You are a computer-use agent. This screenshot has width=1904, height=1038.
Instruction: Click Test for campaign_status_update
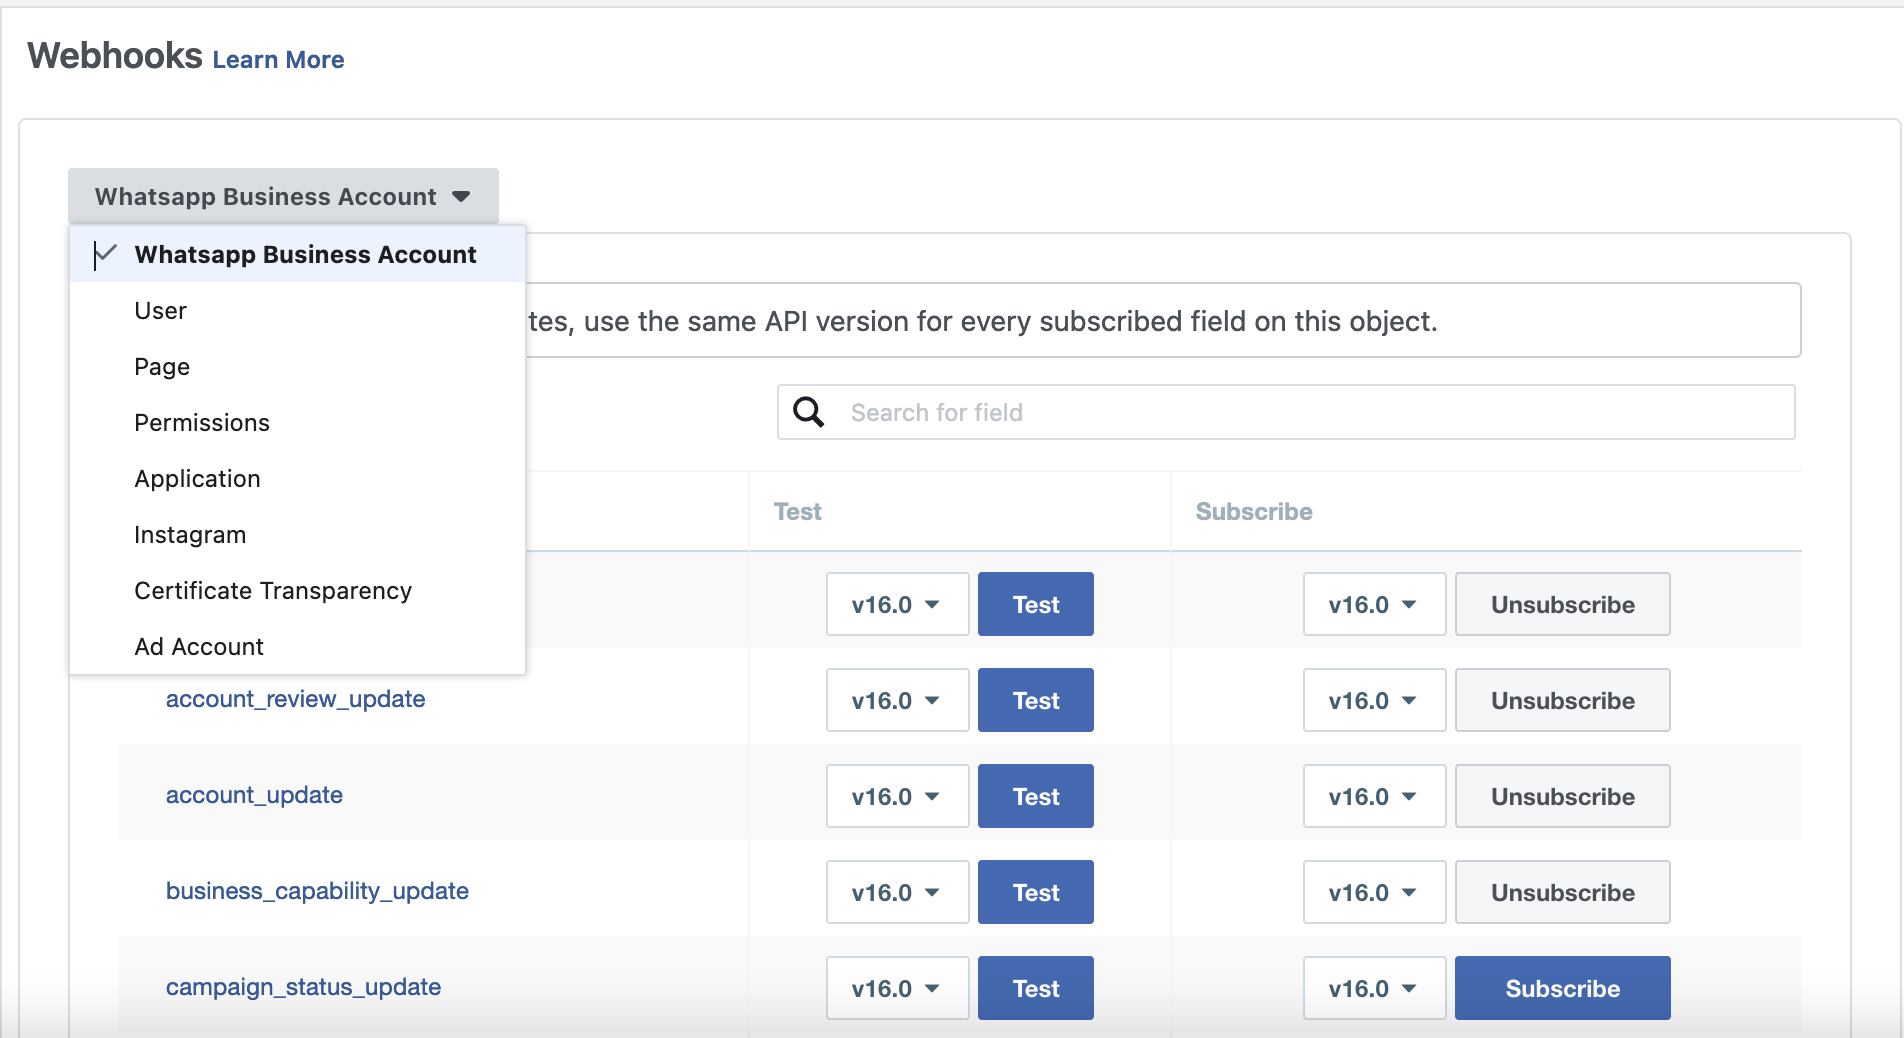pos(1036,988)
